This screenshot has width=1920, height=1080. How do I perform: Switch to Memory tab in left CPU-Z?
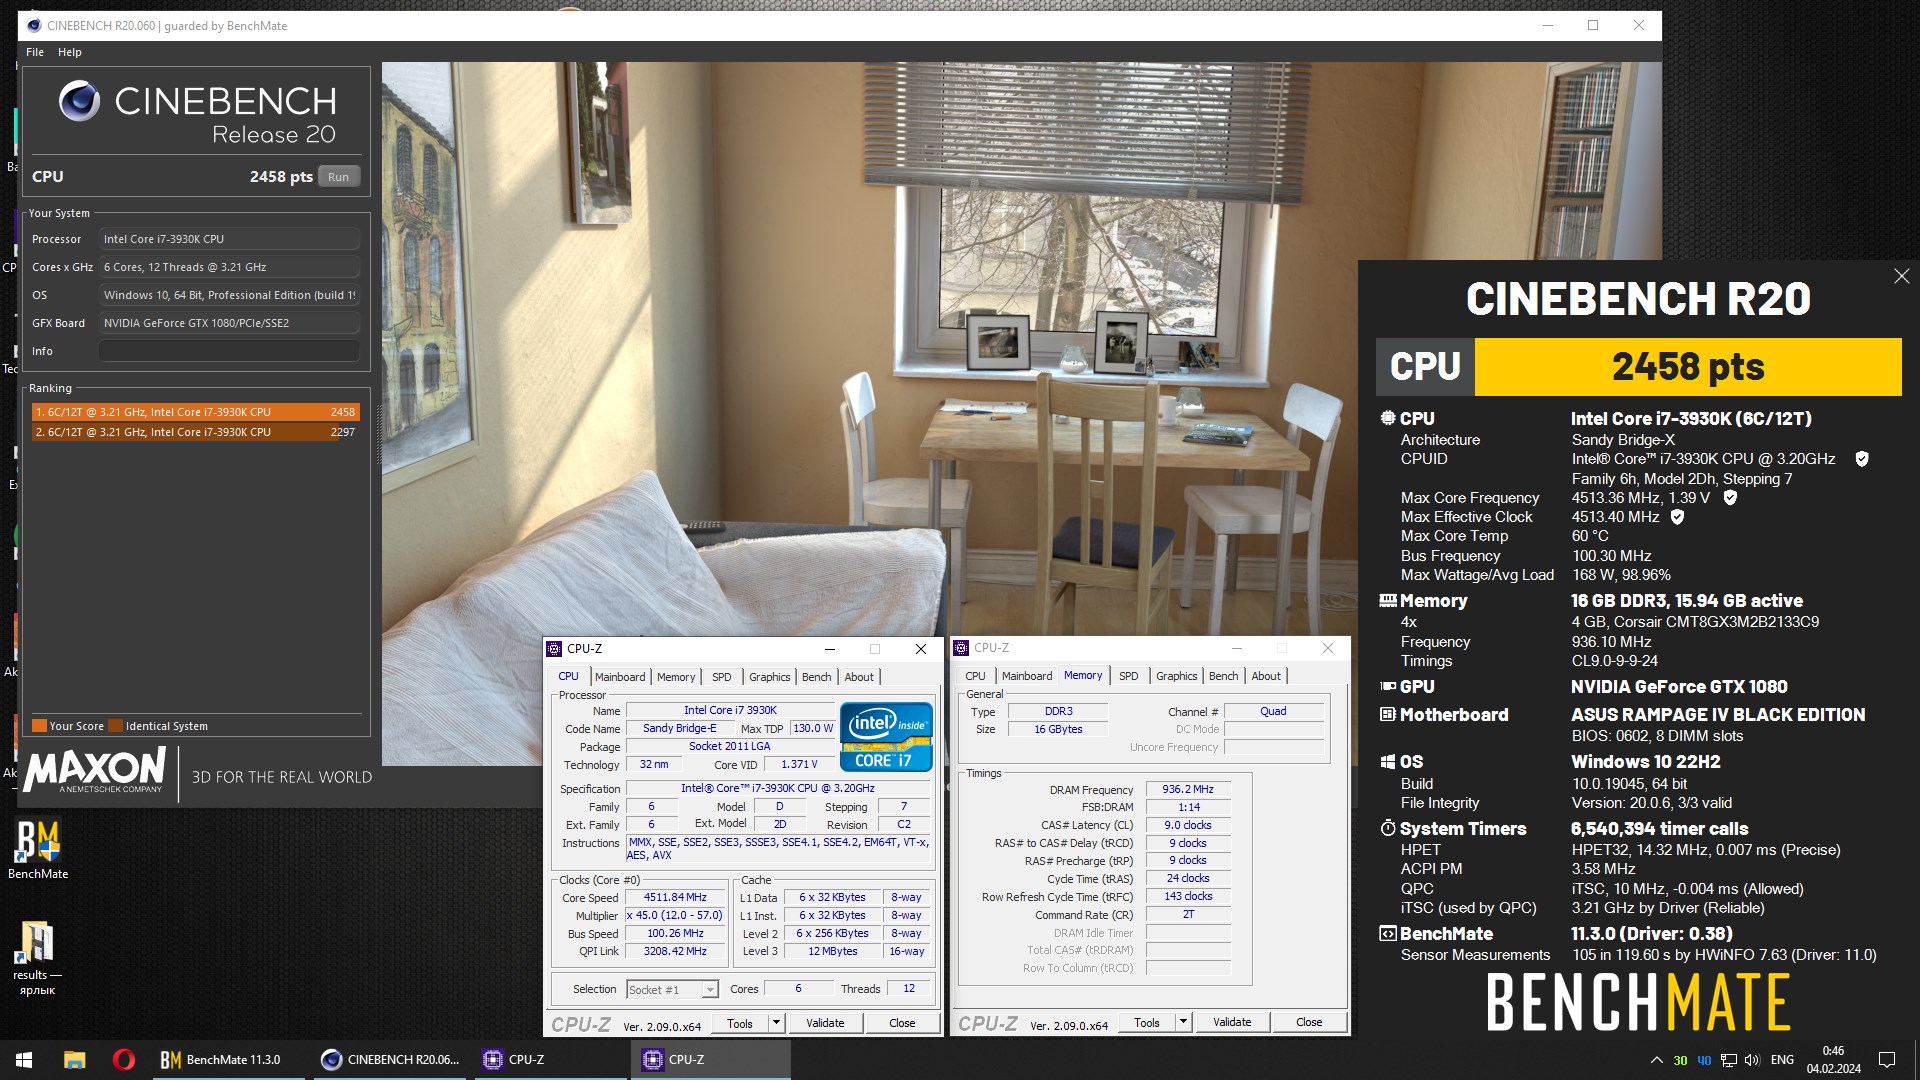[x=676, y=677]
